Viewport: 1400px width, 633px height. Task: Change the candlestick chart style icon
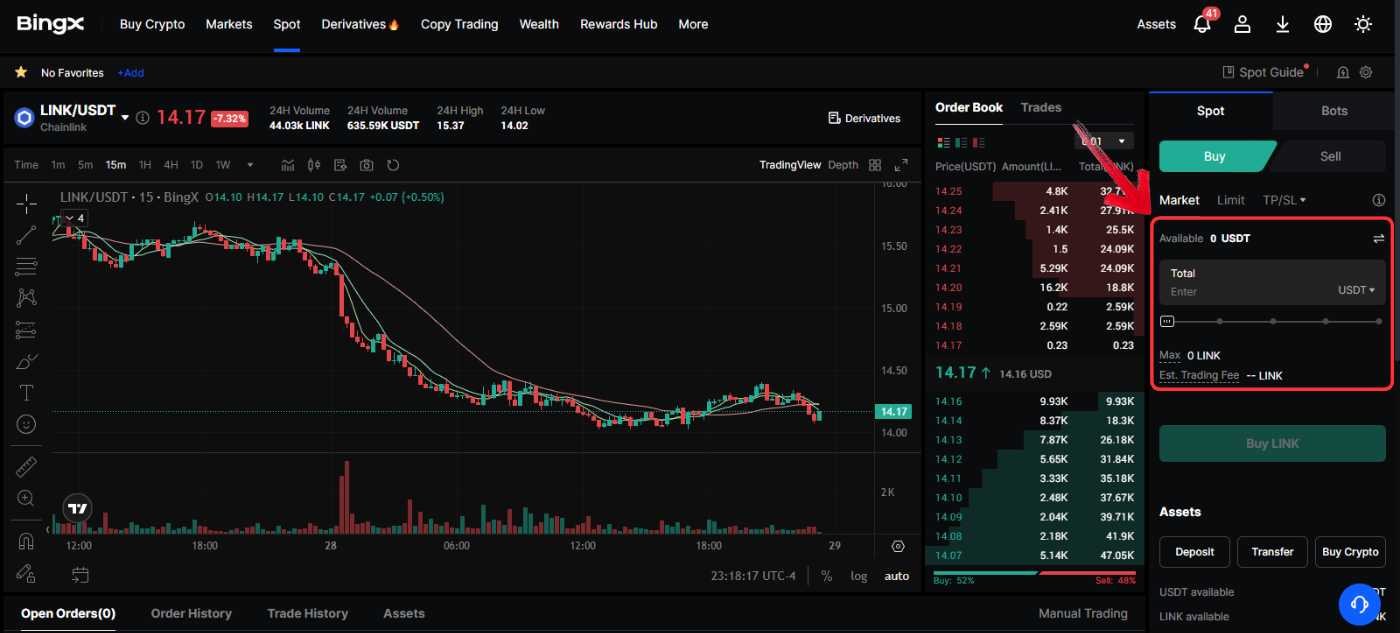point(314,165)
